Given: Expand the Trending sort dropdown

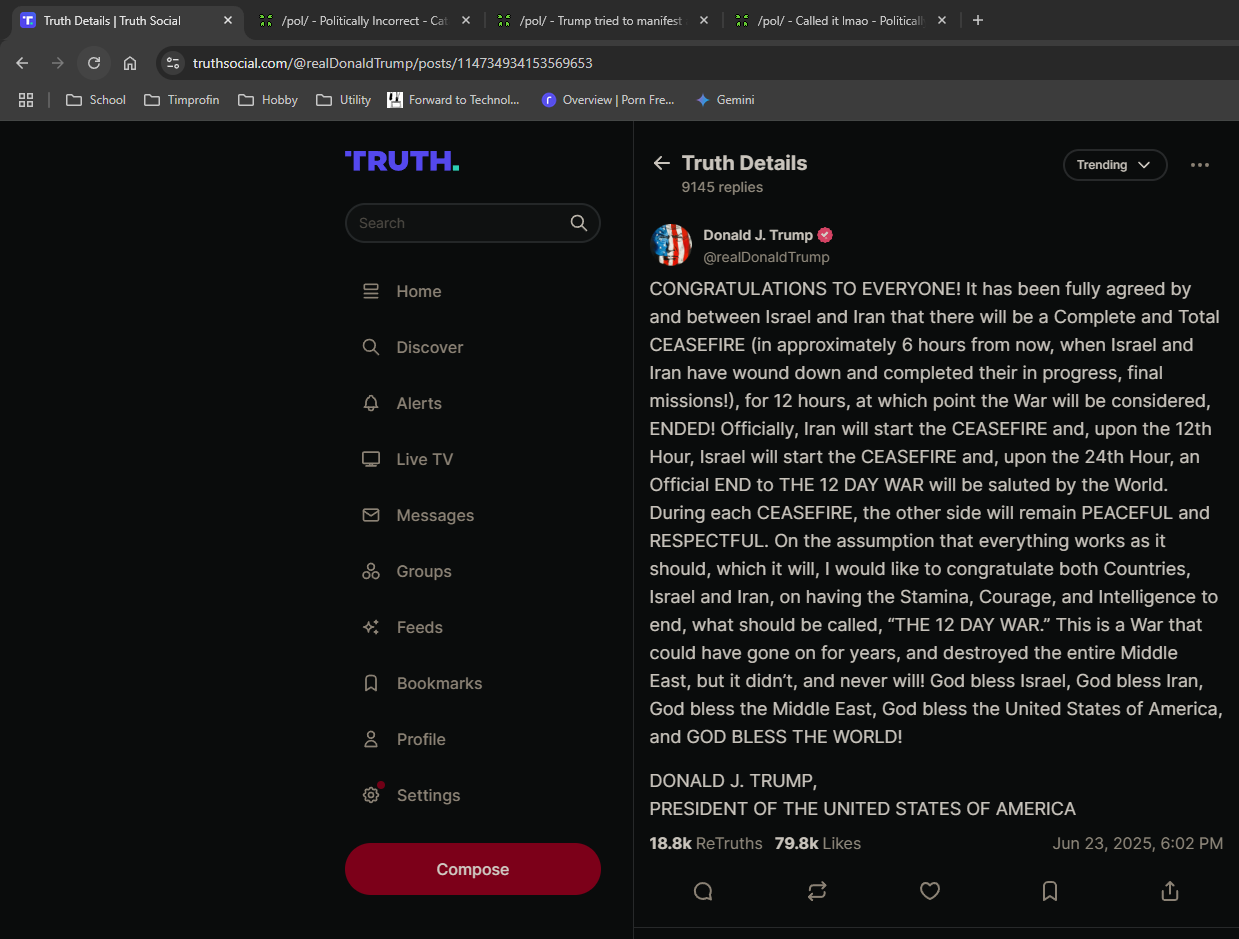Looking at the screenshot, I should click(x=1115, y=165).
